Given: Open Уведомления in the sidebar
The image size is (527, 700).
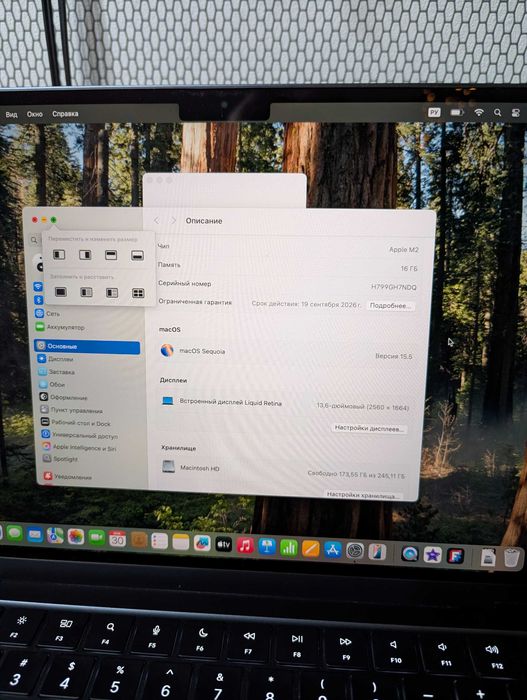Looking at the screenshot, I should click(x=92, y=476).
